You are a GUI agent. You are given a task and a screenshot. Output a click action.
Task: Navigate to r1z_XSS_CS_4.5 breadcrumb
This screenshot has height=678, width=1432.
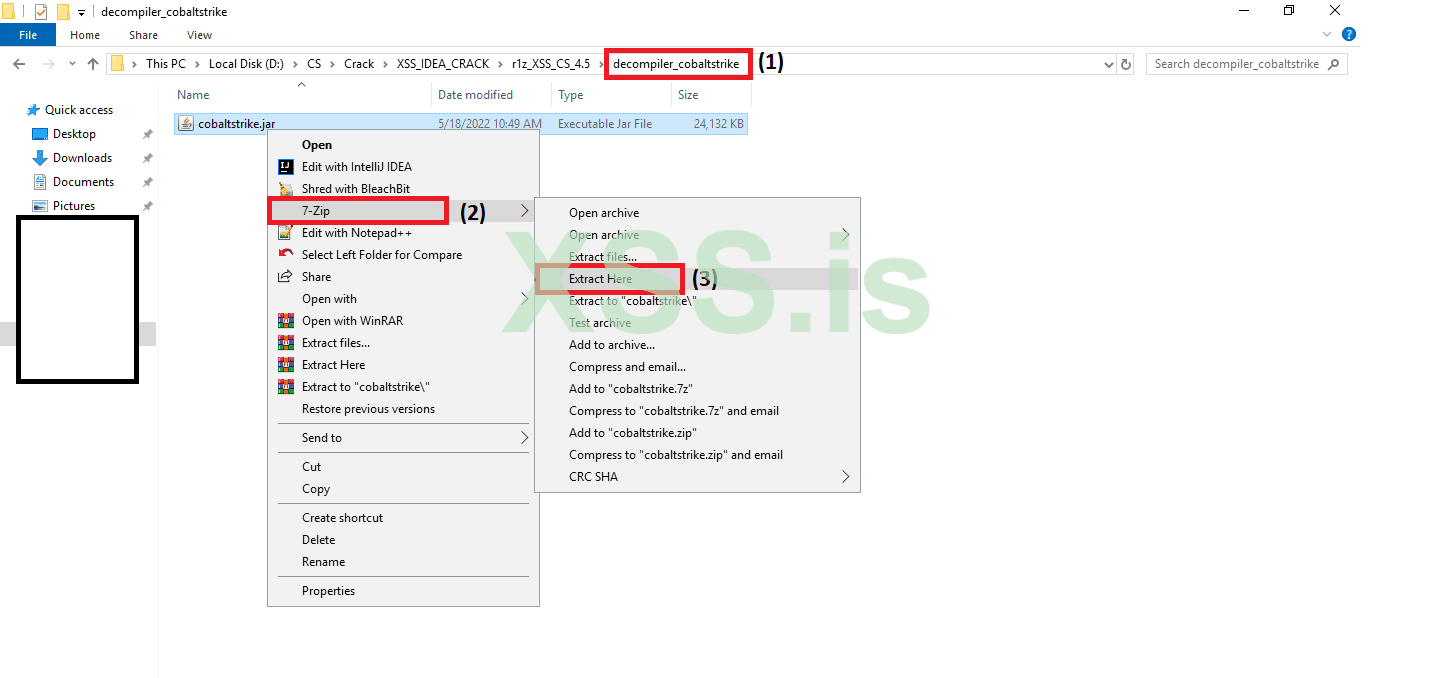551,64
